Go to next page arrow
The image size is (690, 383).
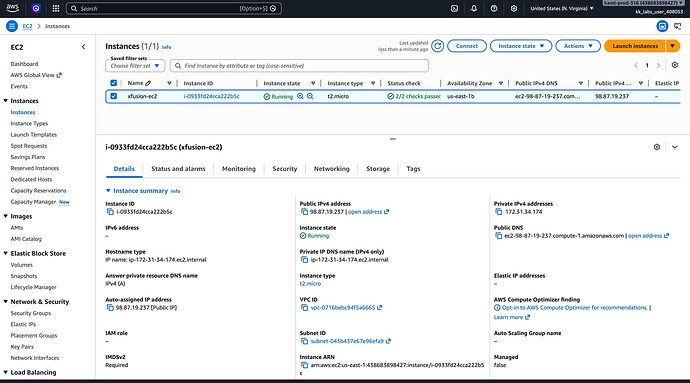(x=658, y=65)
